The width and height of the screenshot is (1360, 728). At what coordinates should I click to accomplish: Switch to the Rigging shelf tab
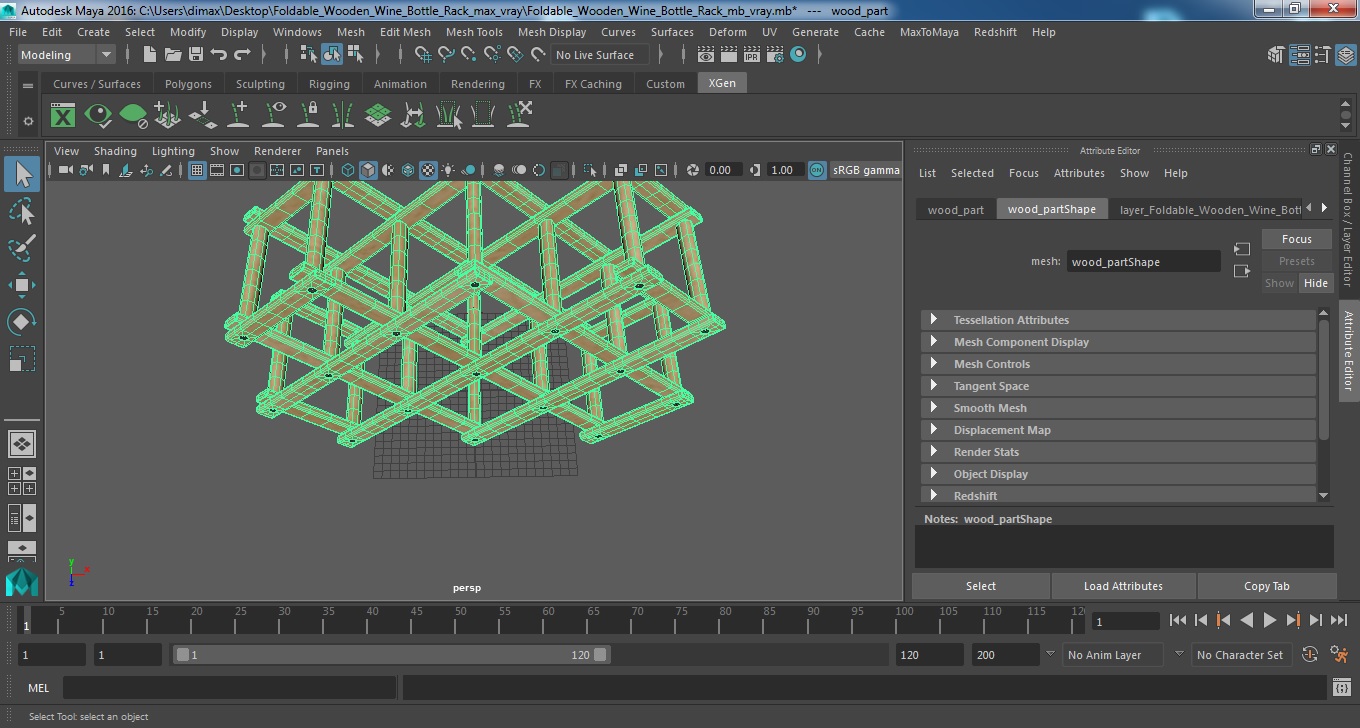click(x=329, y=84)
